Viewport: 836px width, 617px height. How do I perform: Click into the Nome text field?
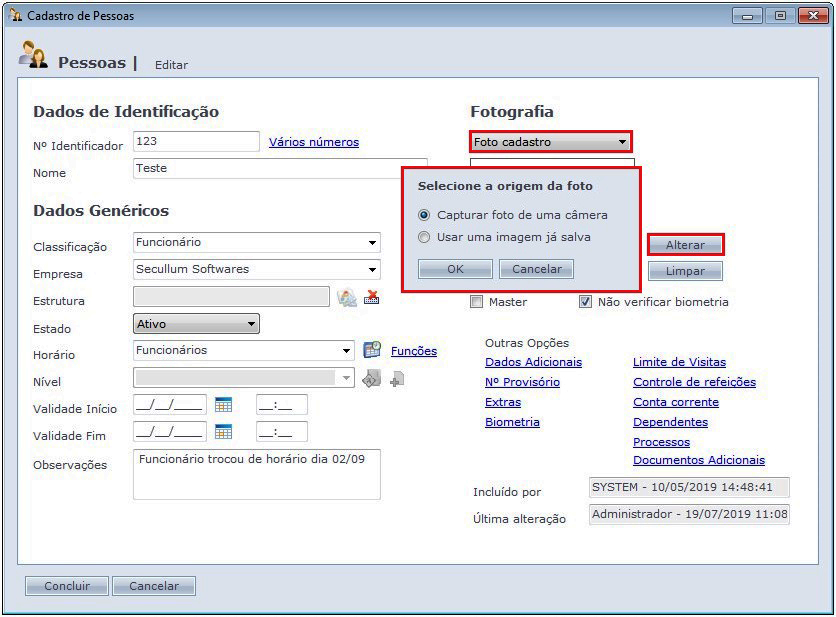click(280, 169)
